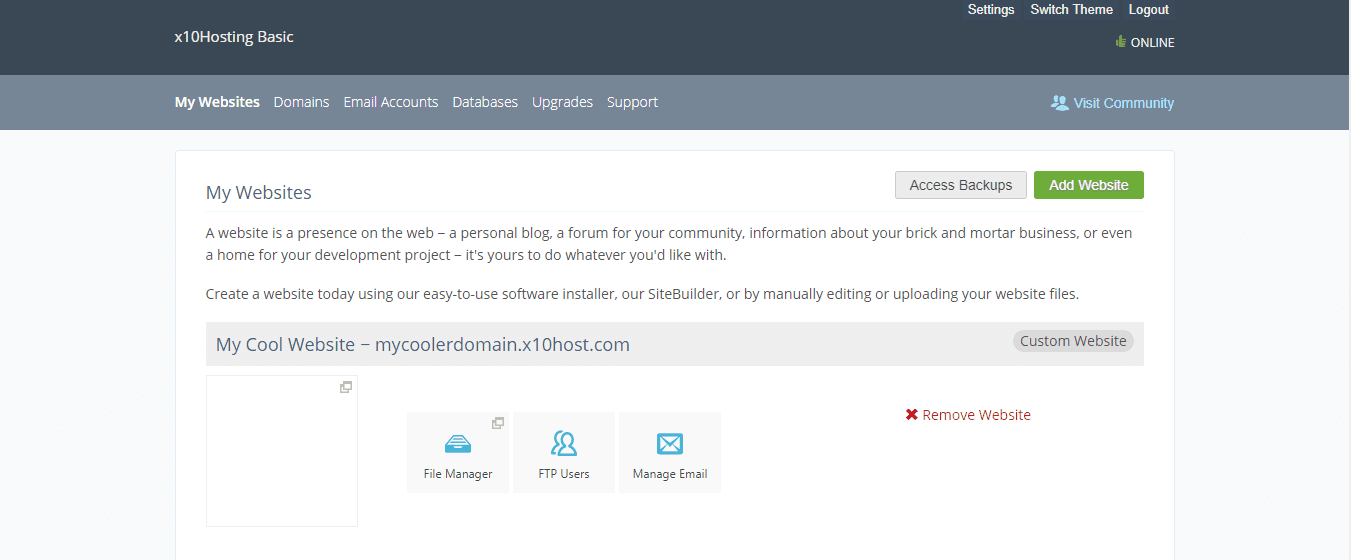
Task: Open the blank website preview thumbnail
Action: coord(282,451)
